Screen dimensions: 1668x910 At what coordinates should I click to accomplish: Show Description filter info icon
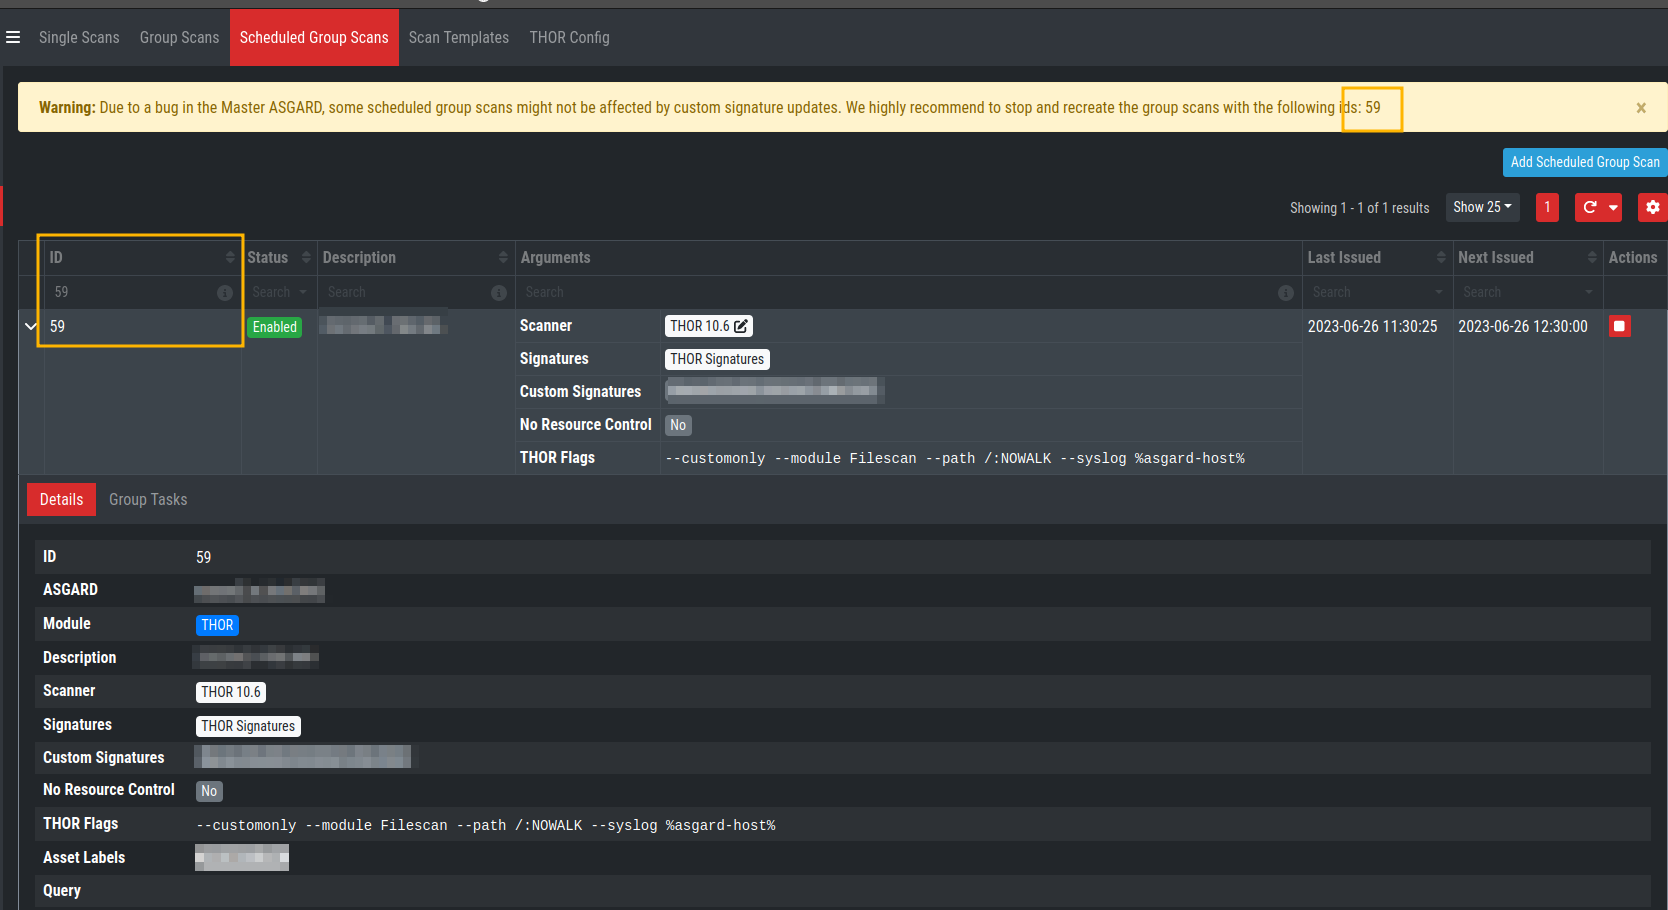click(x=499, y=293)
